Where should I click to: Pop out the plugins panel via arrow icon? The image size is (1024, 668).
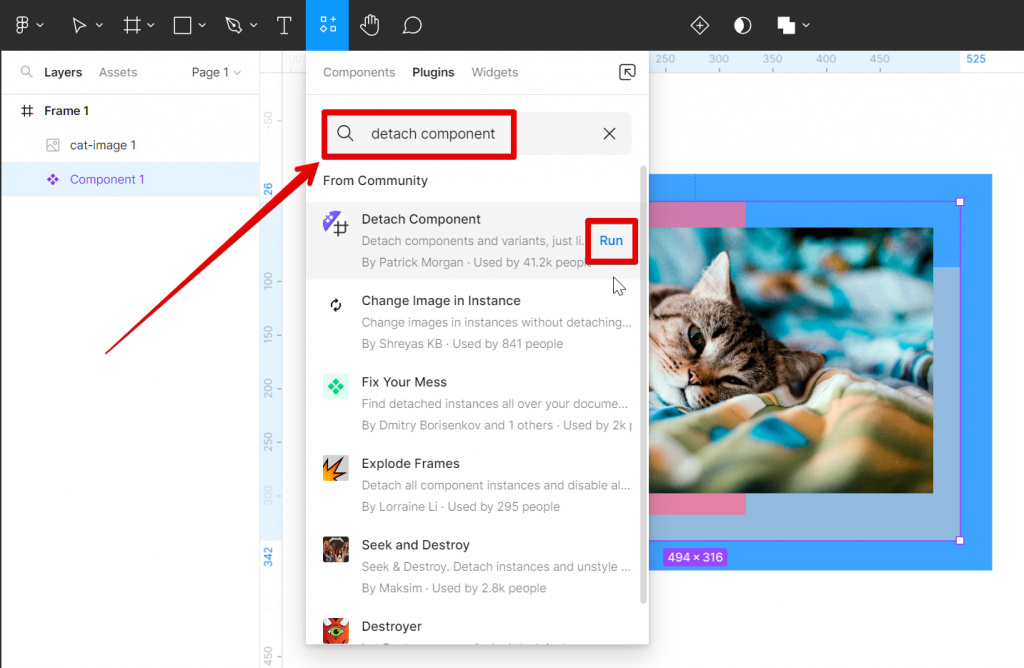pyautogui.click(x=628, y=72)
